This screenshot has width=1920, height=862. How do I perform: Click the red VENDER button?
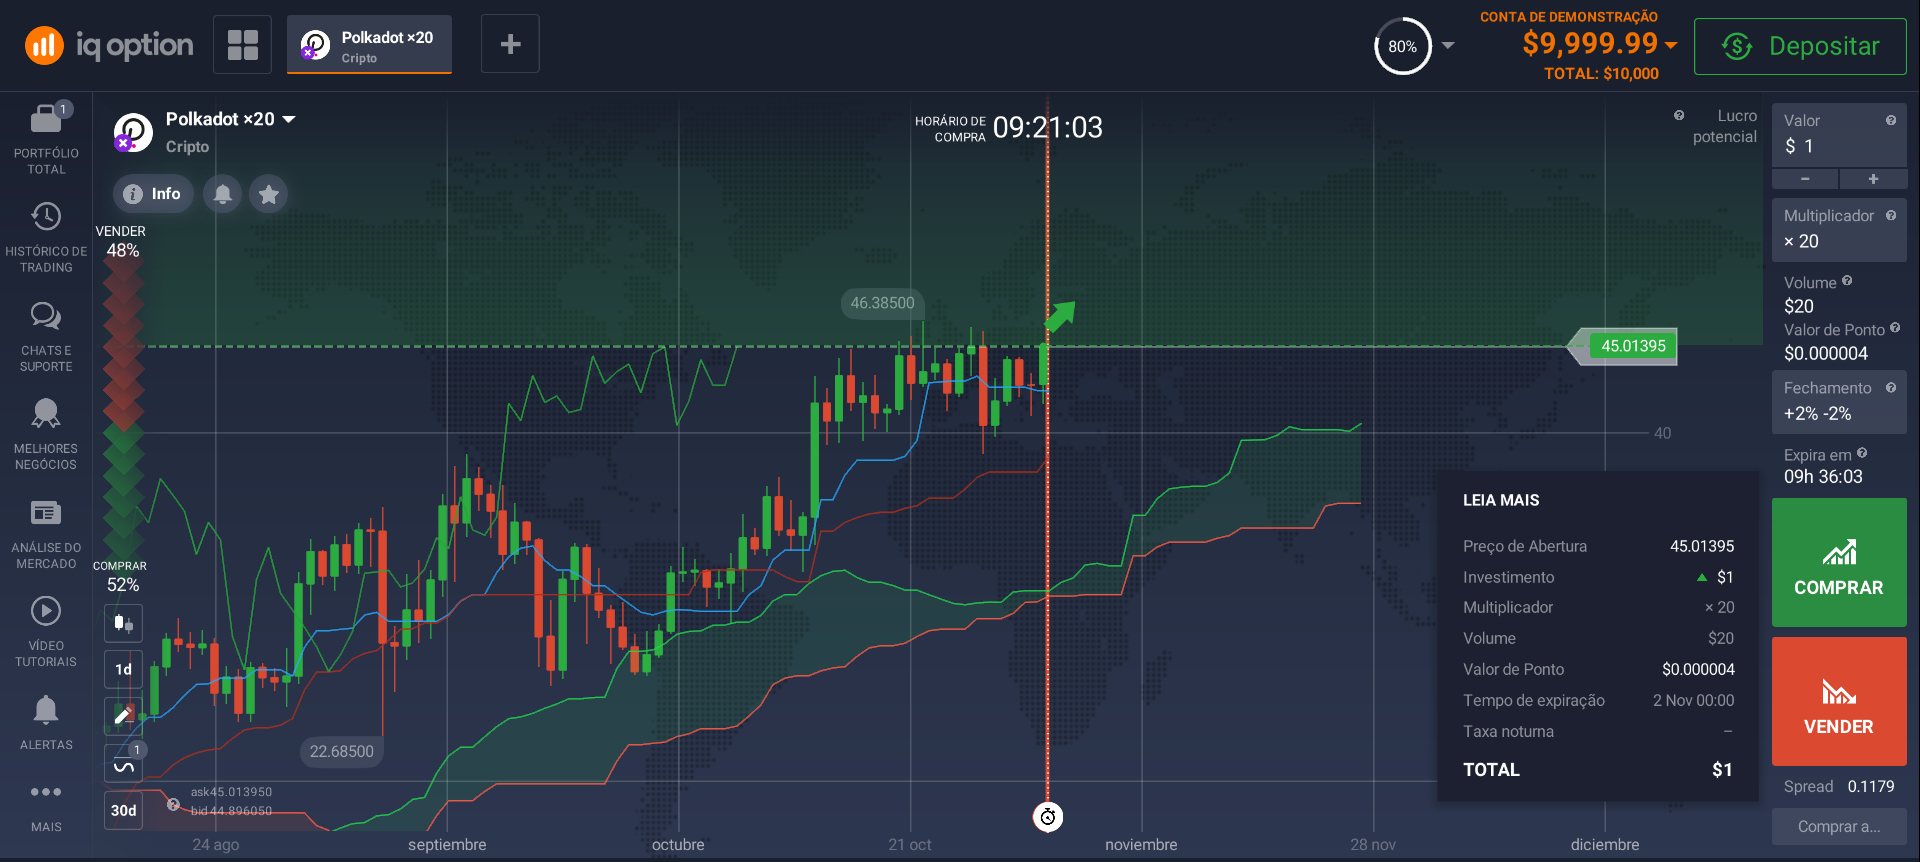[x=1839, y=701]
